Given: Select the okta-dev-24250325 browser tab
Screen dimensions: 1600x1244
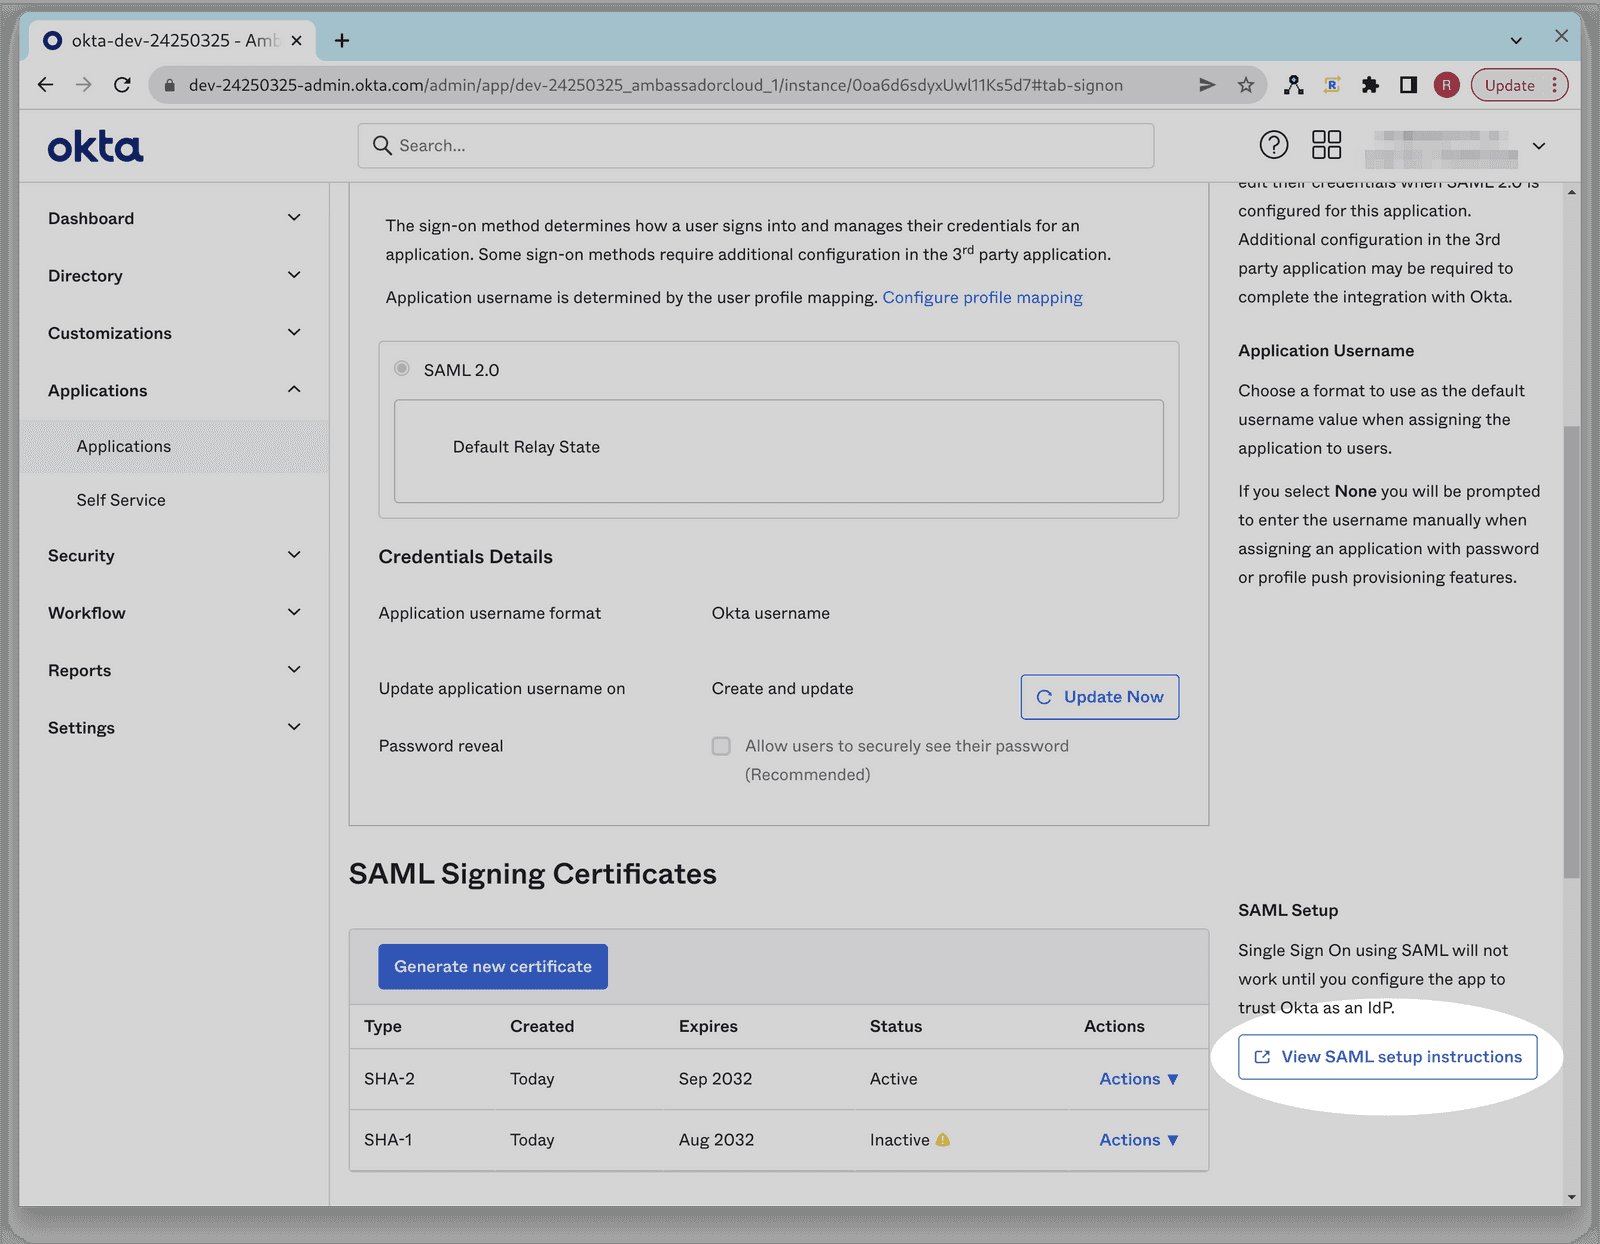Looking at the screenshot, I should pyautogui.click(x=173, y=40).
